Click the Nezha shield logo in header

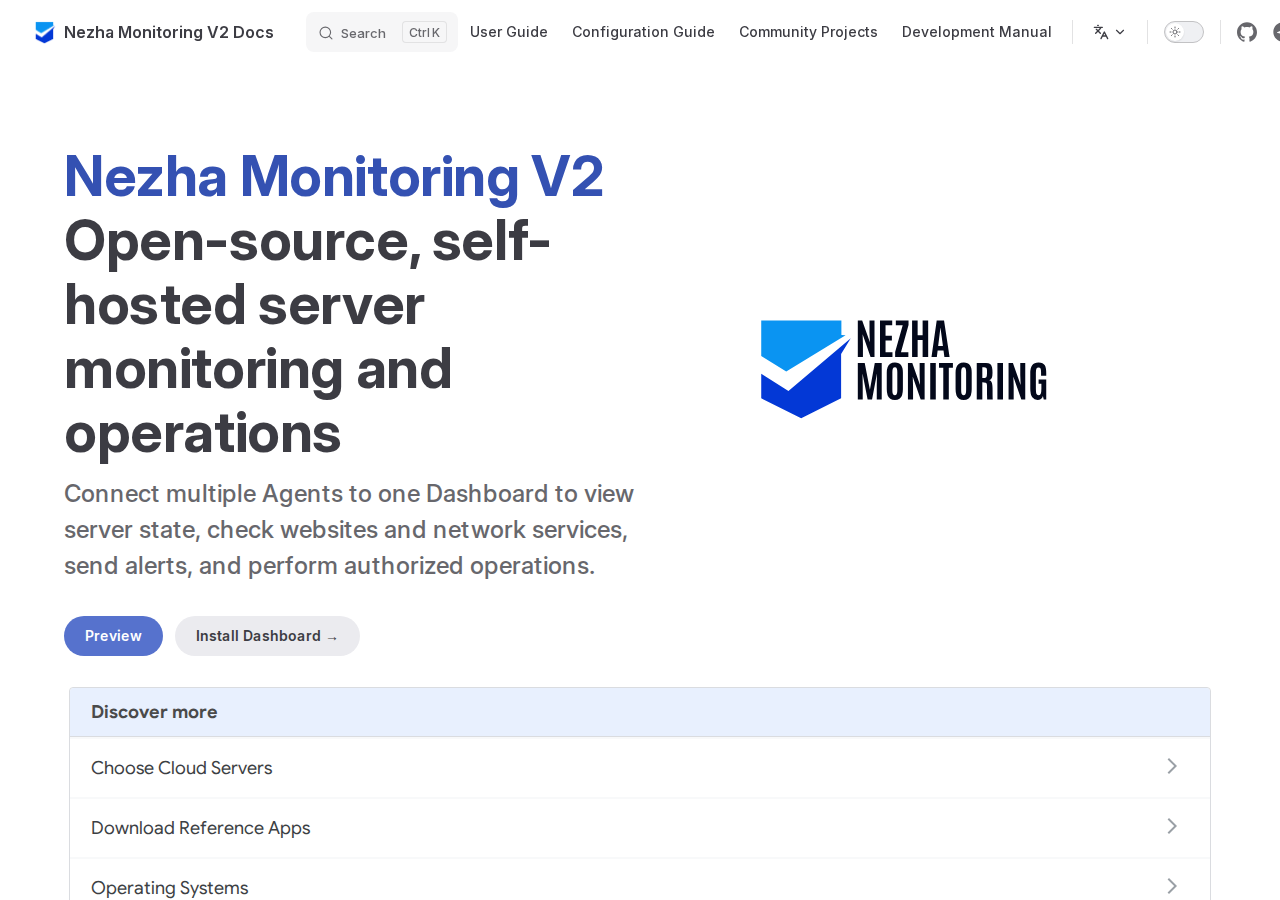[44, 32]
